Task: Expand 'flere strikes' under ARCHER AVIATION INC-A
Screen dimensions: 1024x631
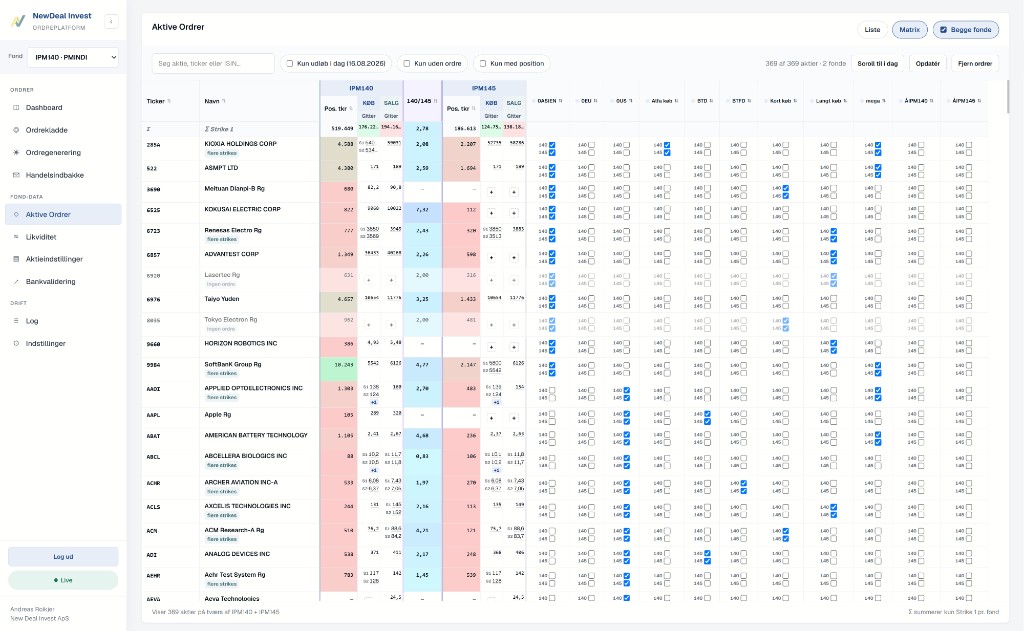Action: [x=222, y=491]
